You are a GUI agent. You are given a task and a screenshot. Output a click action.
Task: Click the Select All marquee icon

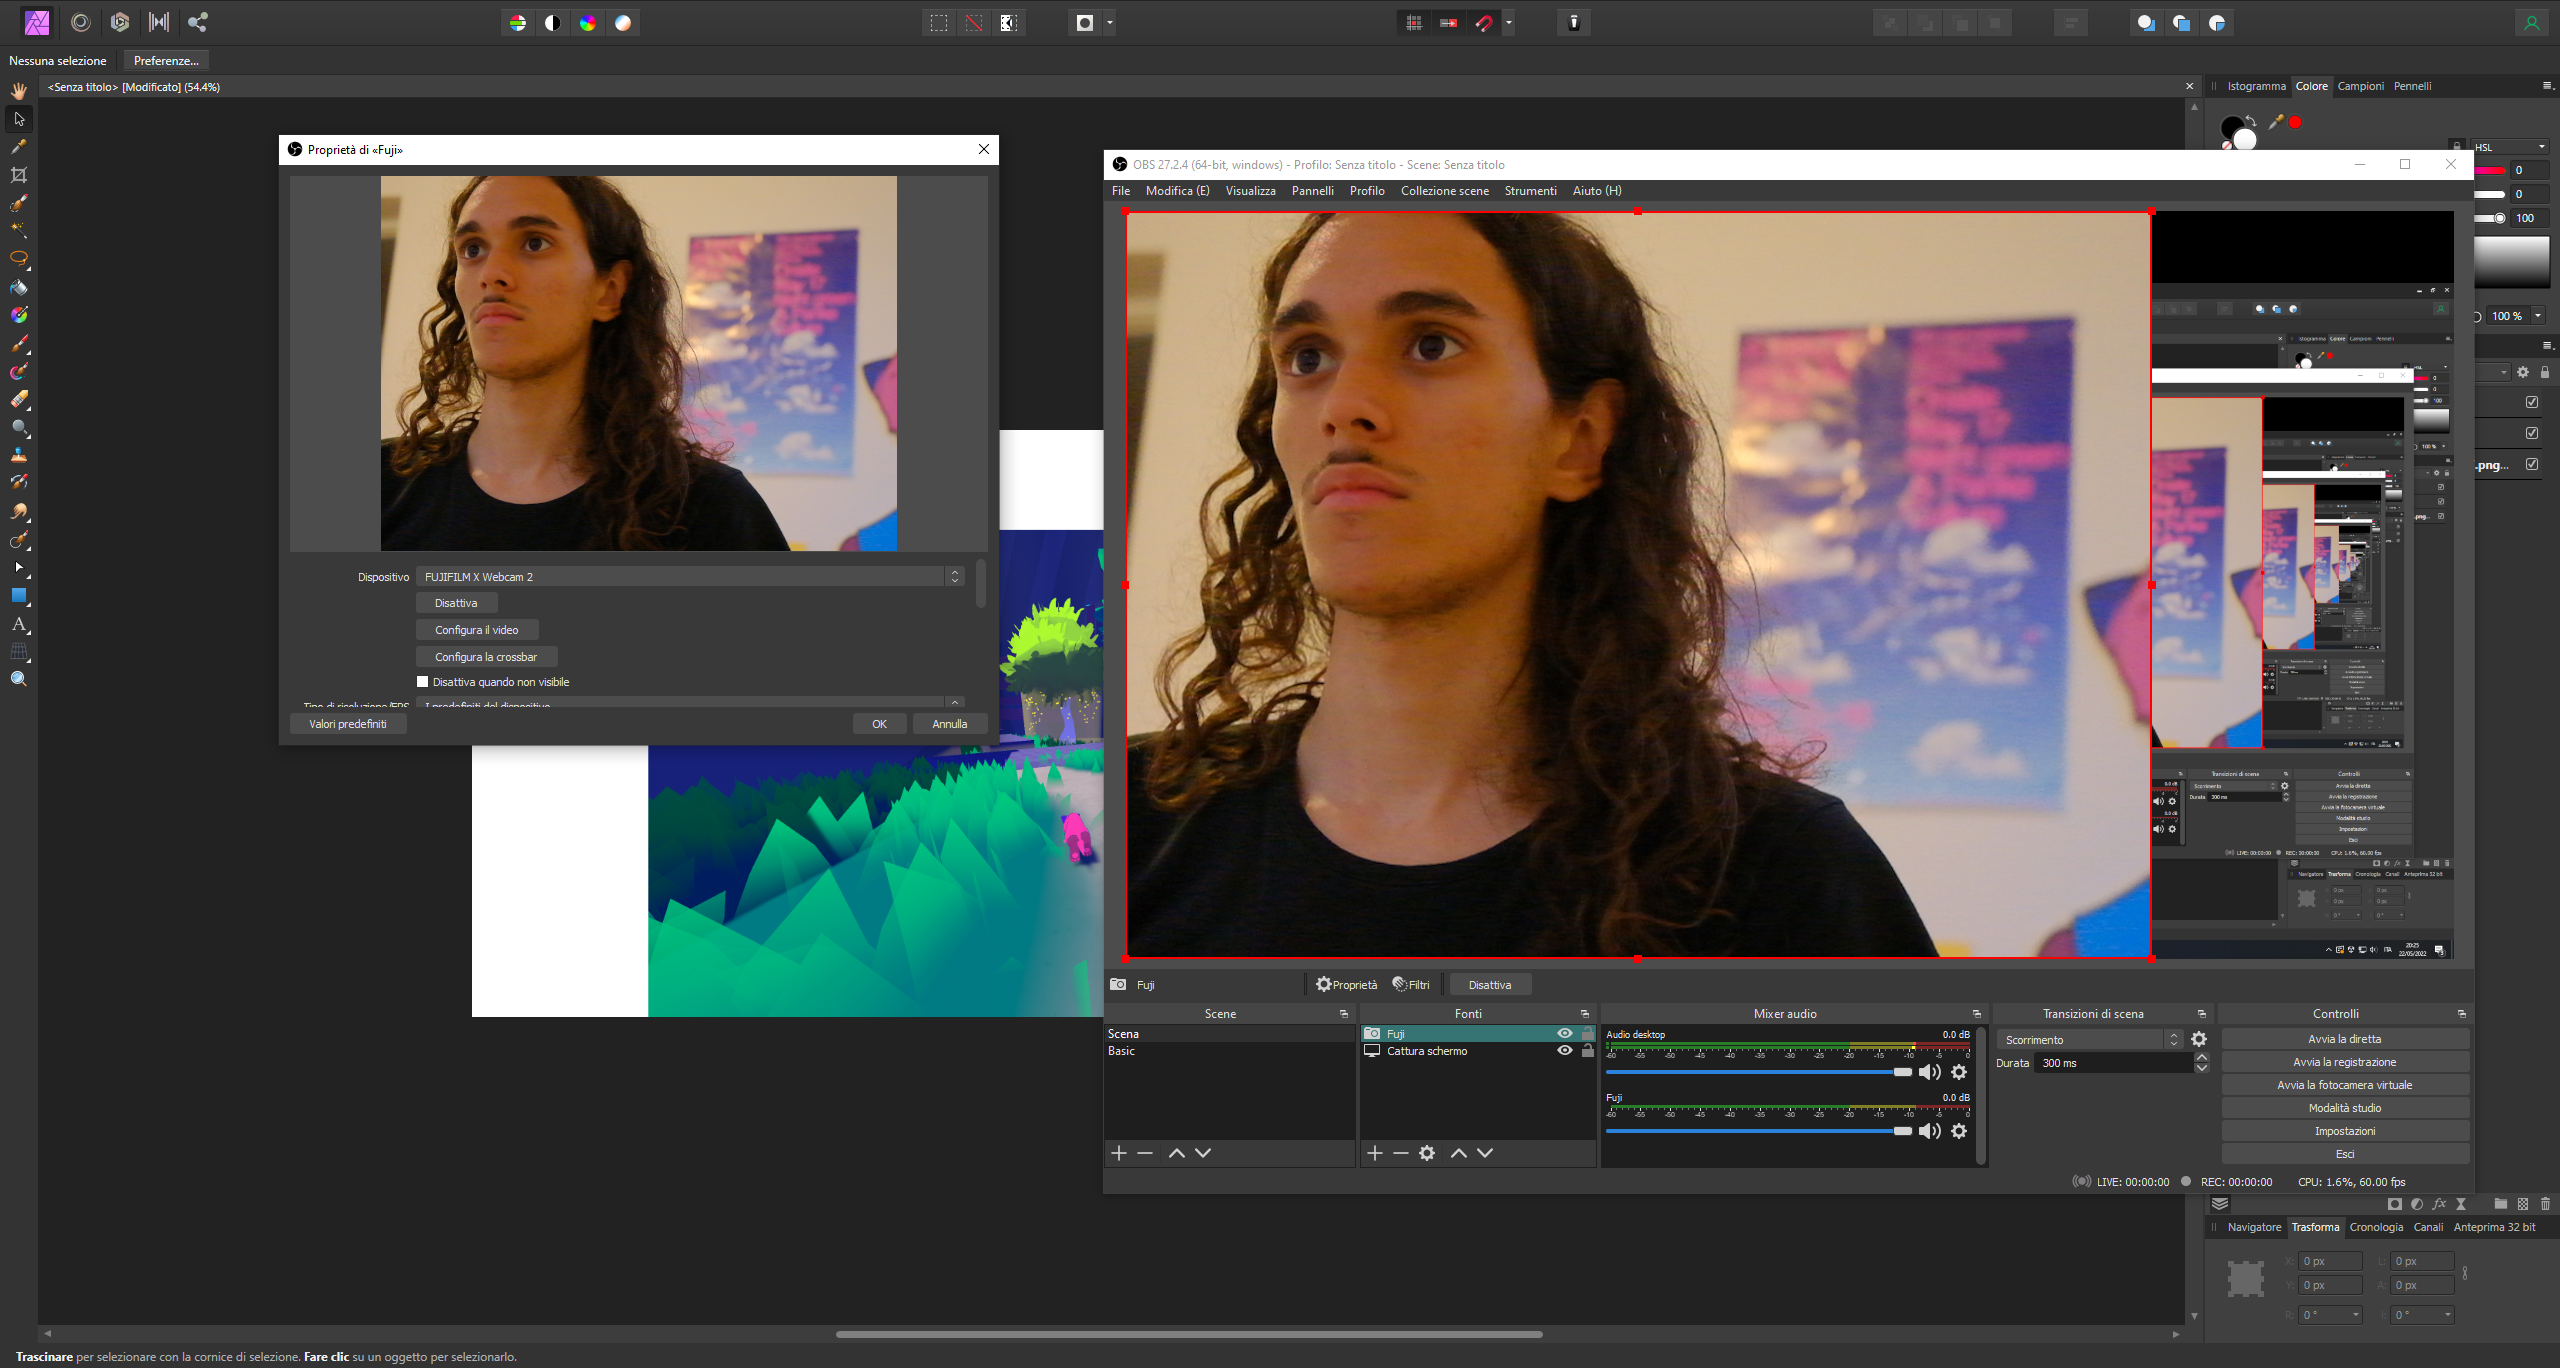[939, 23]
